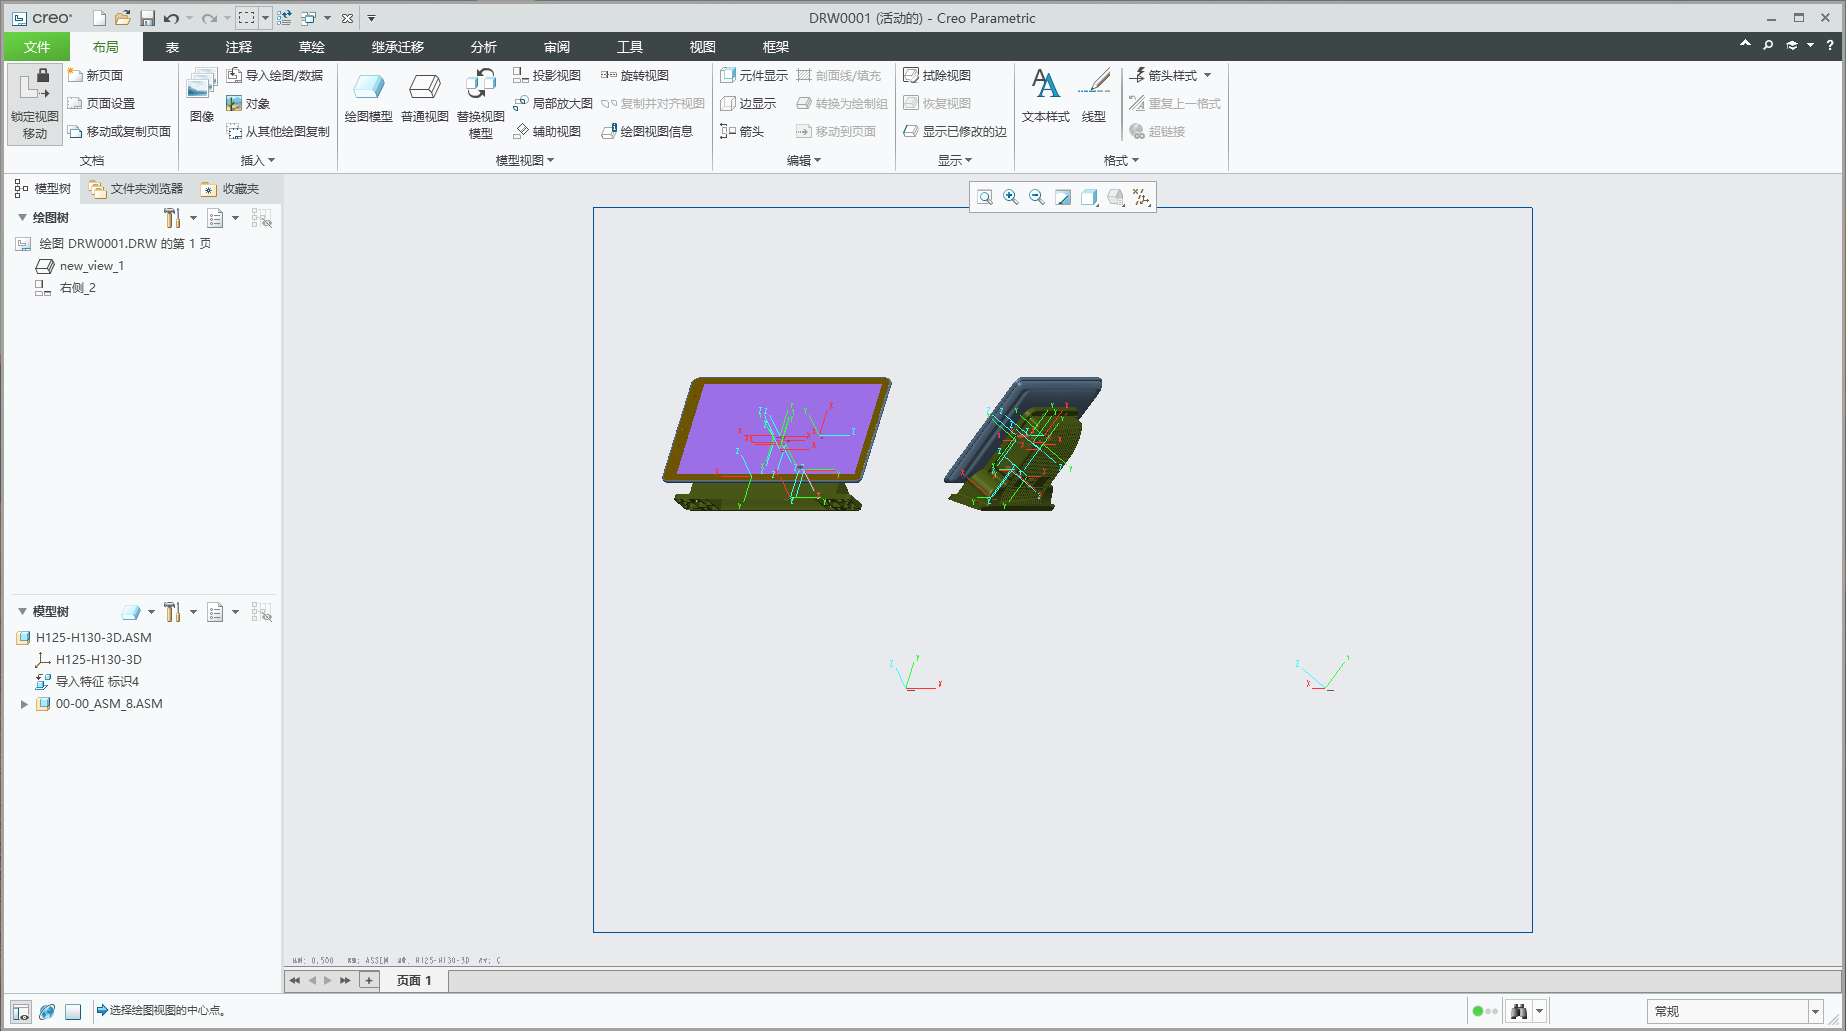Click the binoculars find icon in status bar
1846x1031 pixels.
point(1519,1011)
